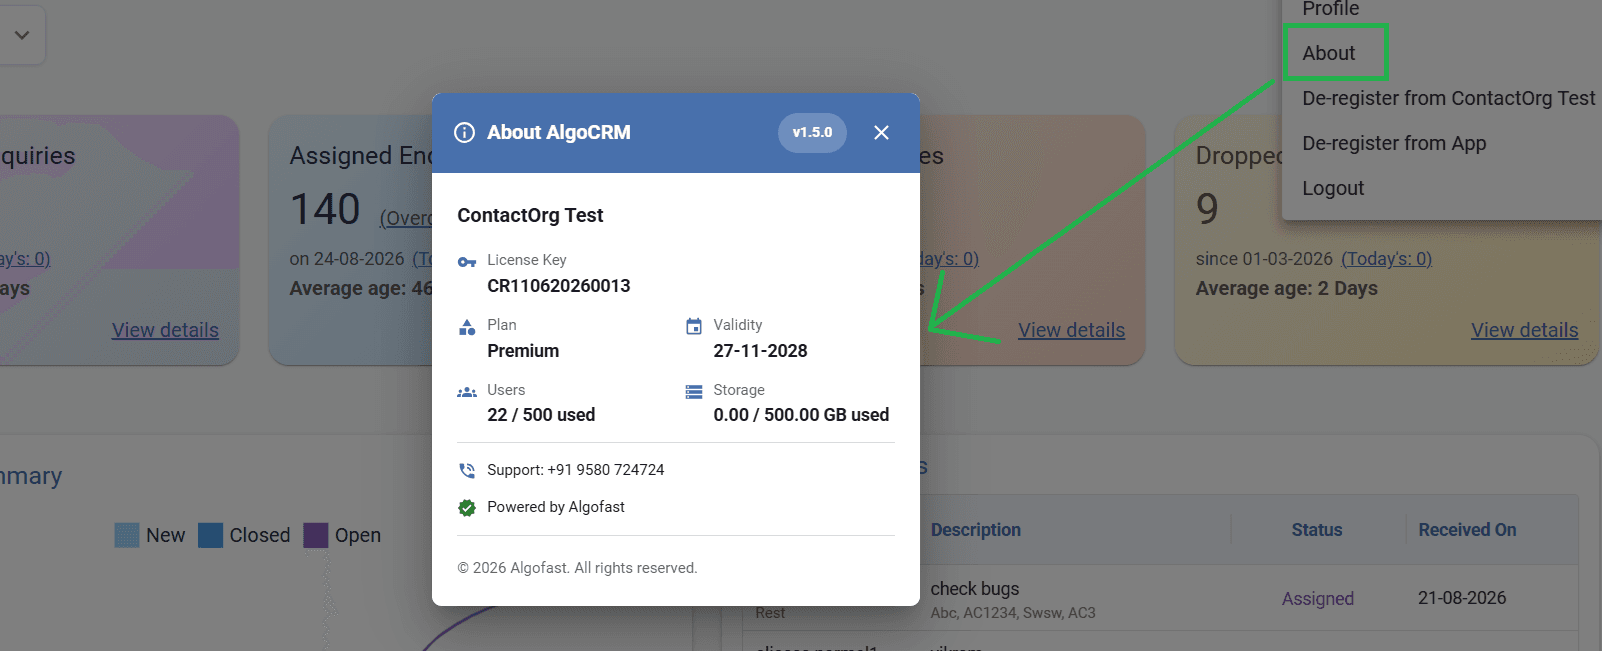Click Average age: 2 Days text
Image resolution: width=1602 pixels, height=651 pixels.
click(x=1286, y=288)
